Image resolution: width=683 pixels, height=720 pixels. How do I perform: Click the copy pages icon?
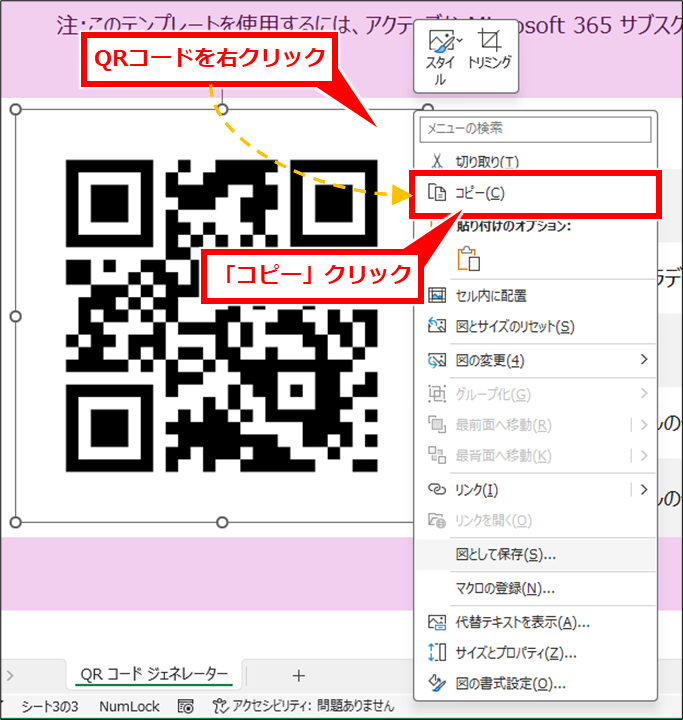click(x=437, y=192)
